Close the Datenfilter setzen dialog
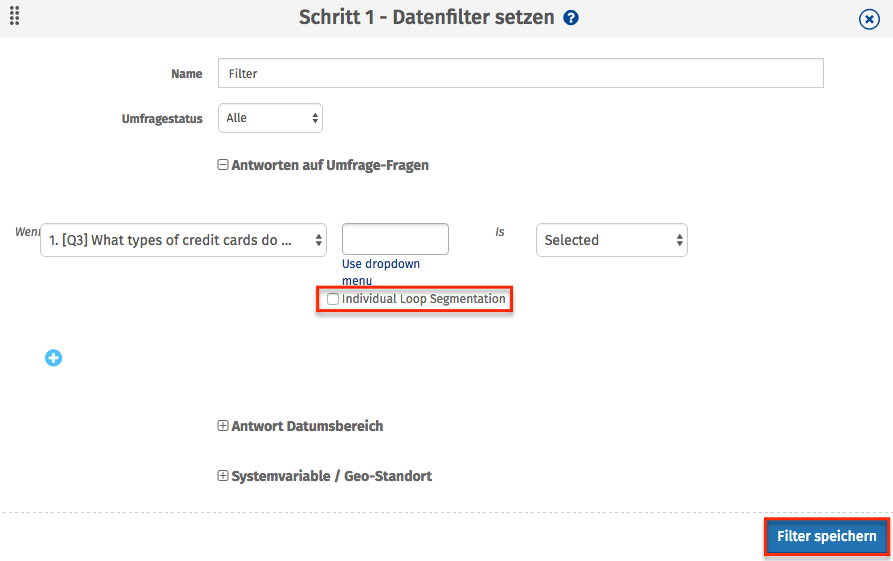 pos(869,19)
